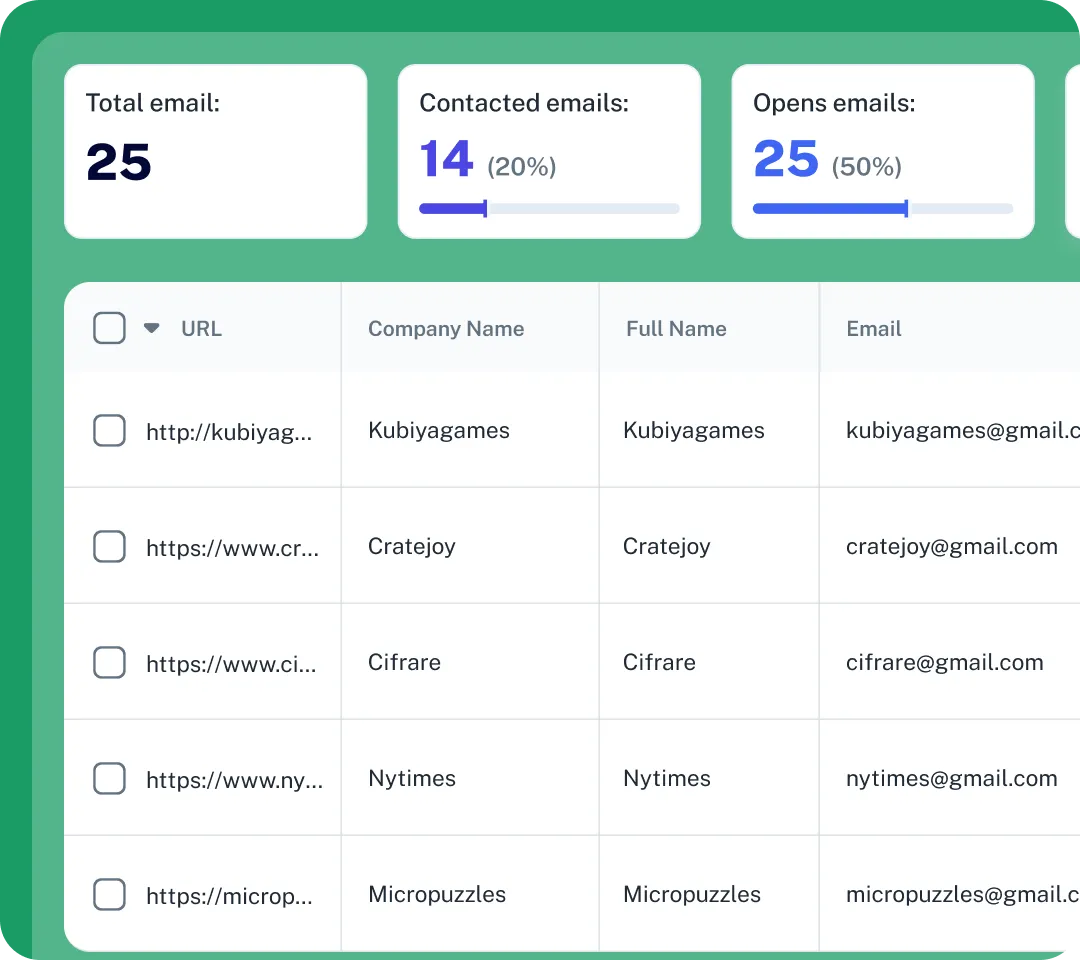1080x960 pixels.
Task: Tick the select-all checkbox in table header
Action: (109, 328)
